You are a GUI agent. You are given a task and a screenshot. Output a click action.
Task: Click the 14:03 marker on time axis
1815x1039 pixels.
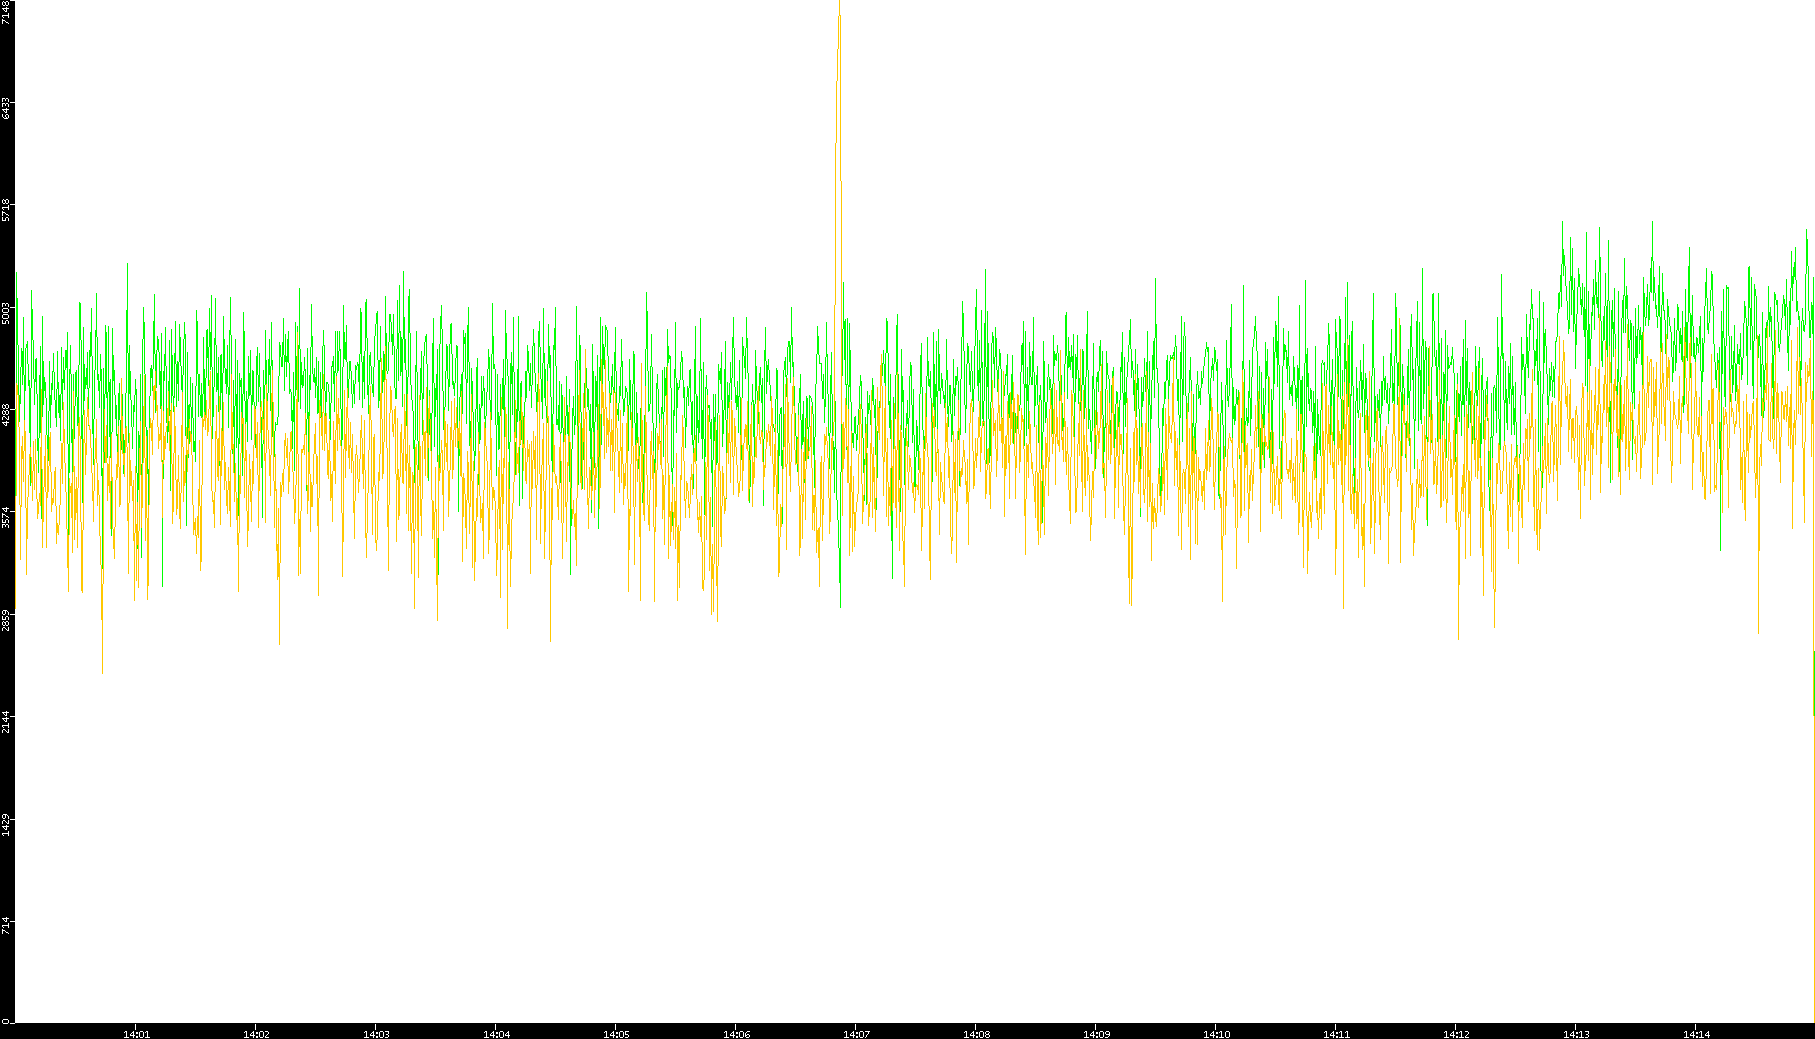(376, 1033)
